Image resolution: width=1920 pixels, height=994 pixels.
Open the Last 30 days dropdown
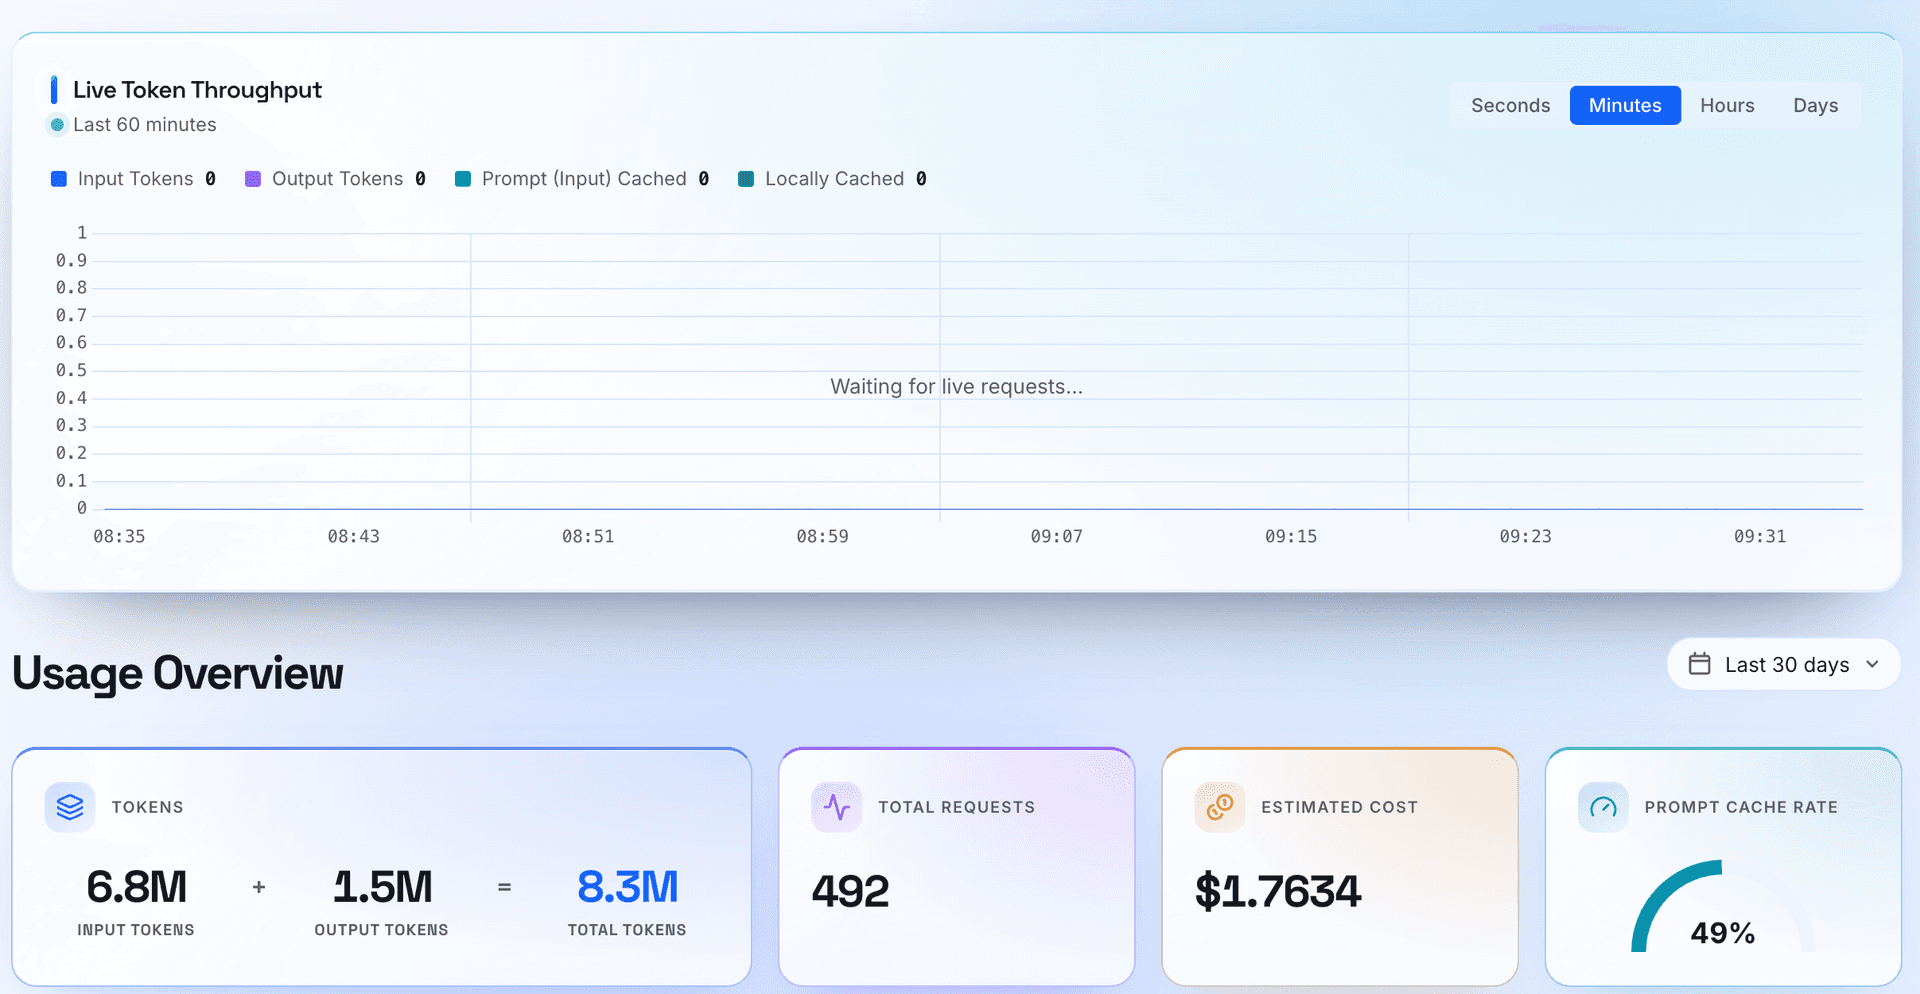(x=1784, y=664)
